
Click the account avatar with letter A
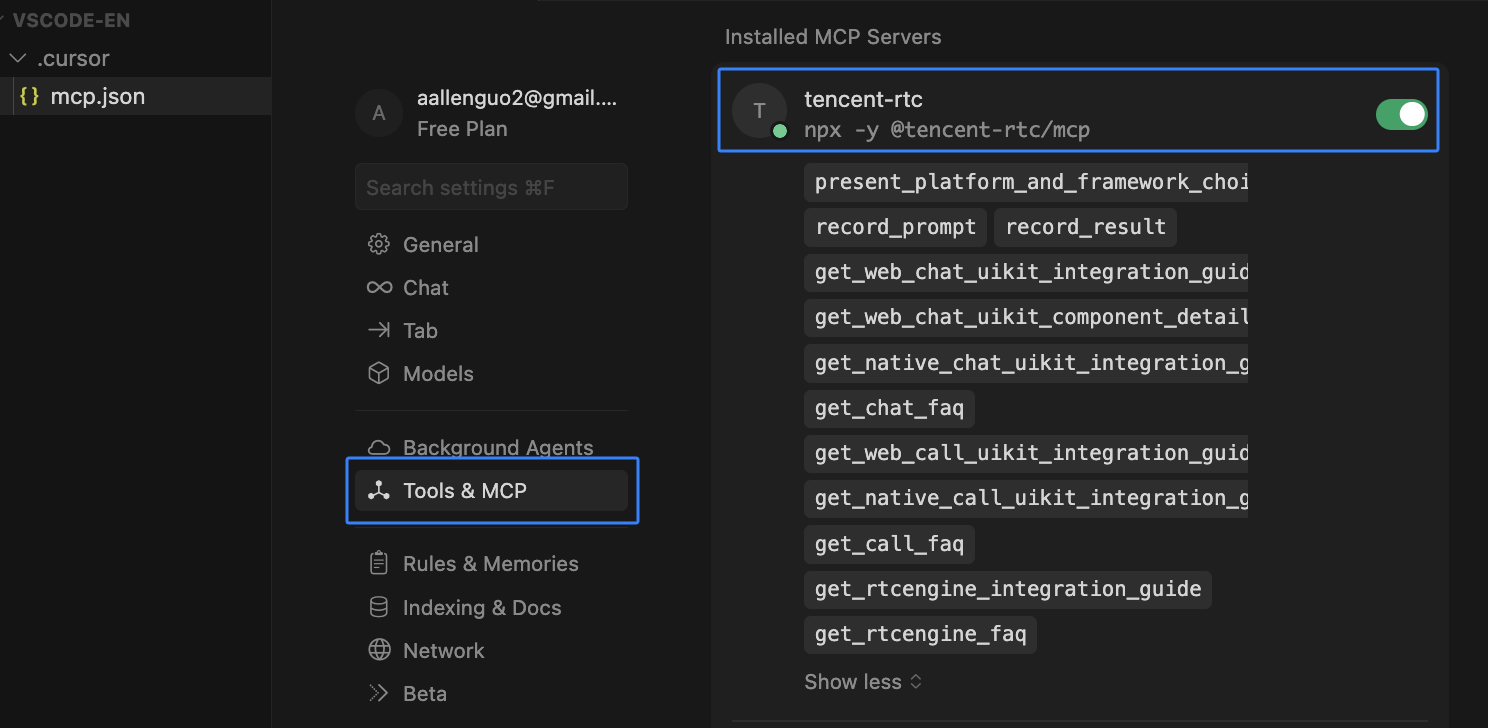[379, 113]
